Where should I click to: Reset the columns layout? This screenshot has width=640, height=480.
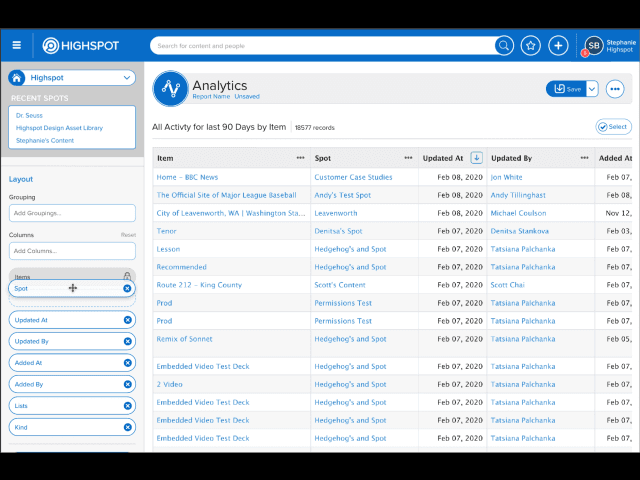coord(128,235)
